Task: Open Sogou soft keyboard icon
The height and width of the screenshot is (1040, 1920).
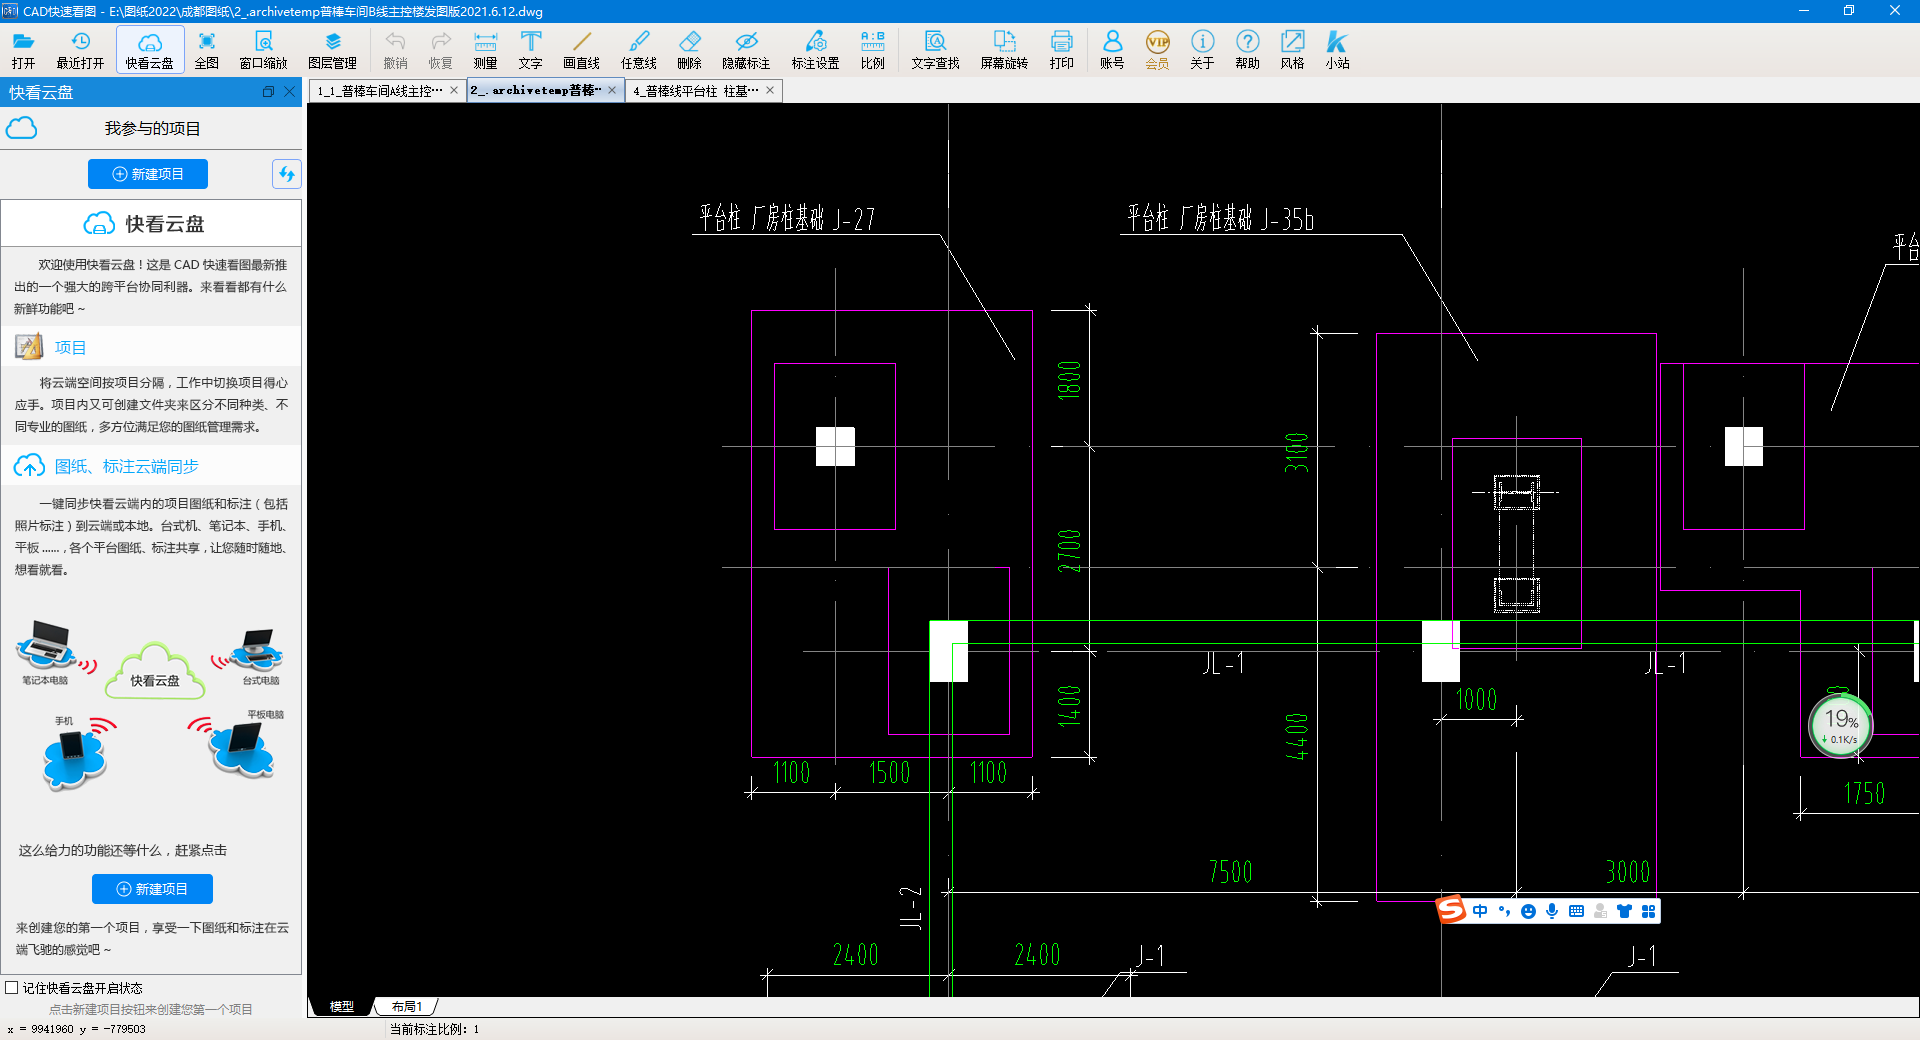Action: 1577,911
